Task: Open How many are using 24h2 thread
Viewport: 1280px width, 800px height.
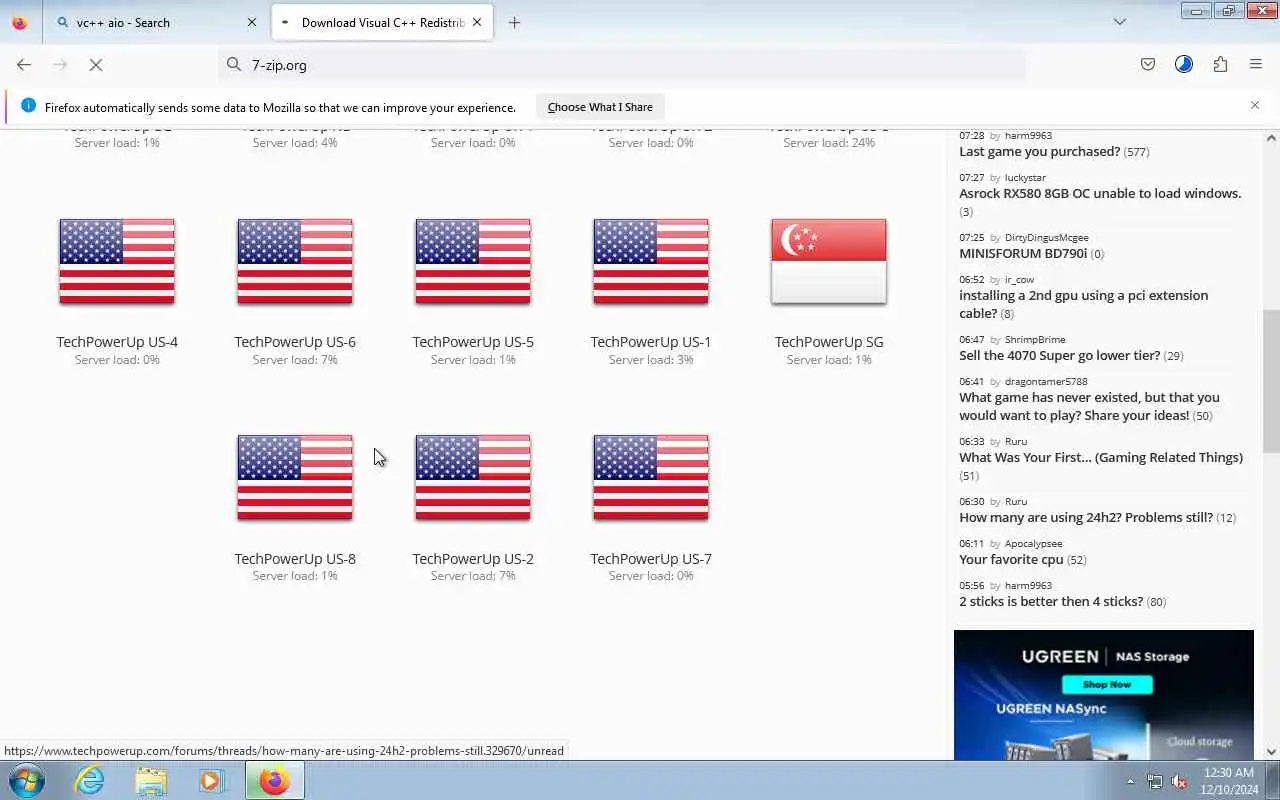Action: pos(1086,517)
